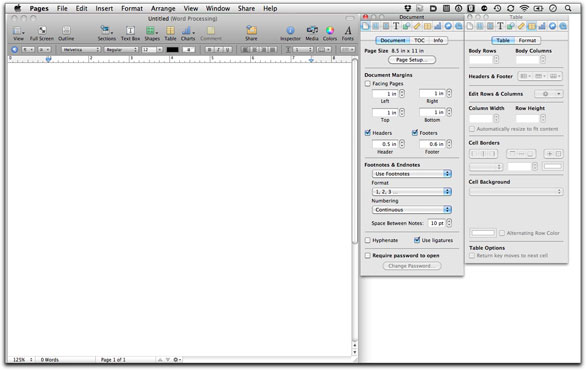Viewport: 586px width, 370px height.
Task: Select Text inspector icon in Table inspector window
Action: click(500, 26)
